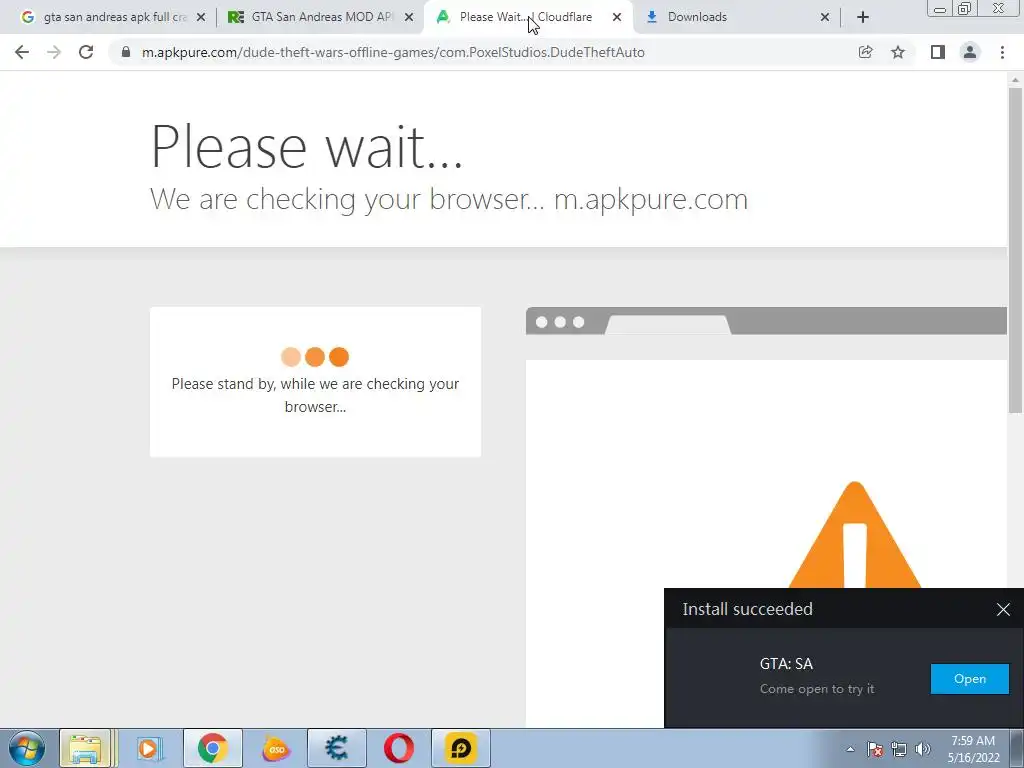Click the 'Please wait...' heading

[306, 146]
